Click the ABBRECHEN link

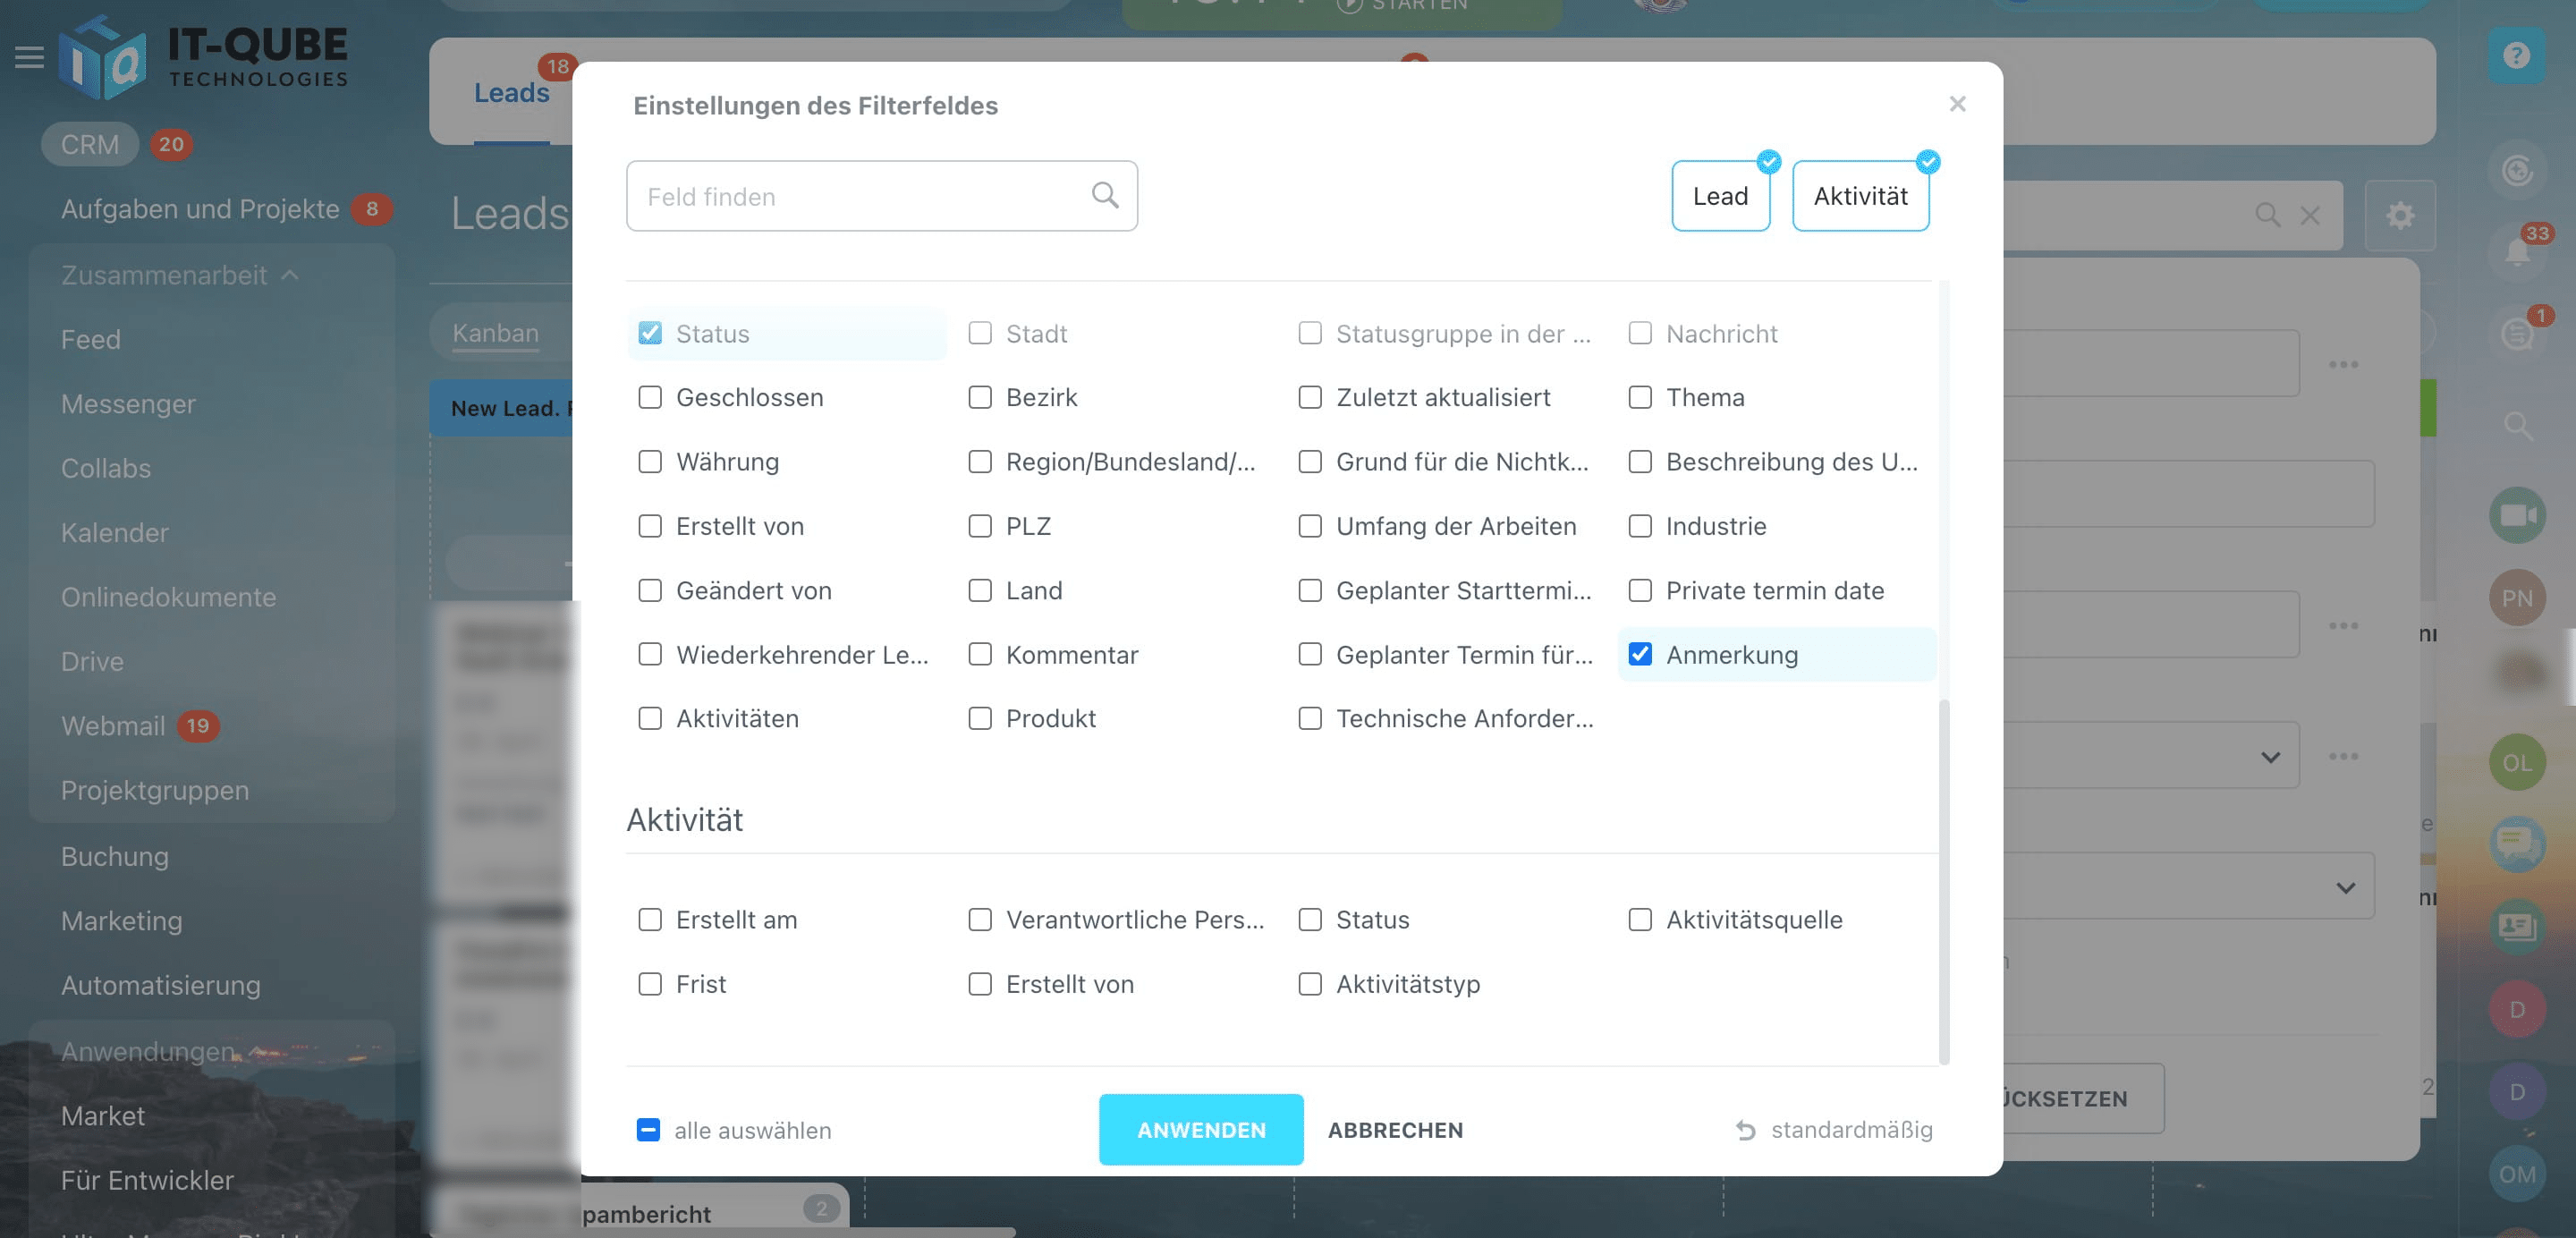point(1395,1129)
